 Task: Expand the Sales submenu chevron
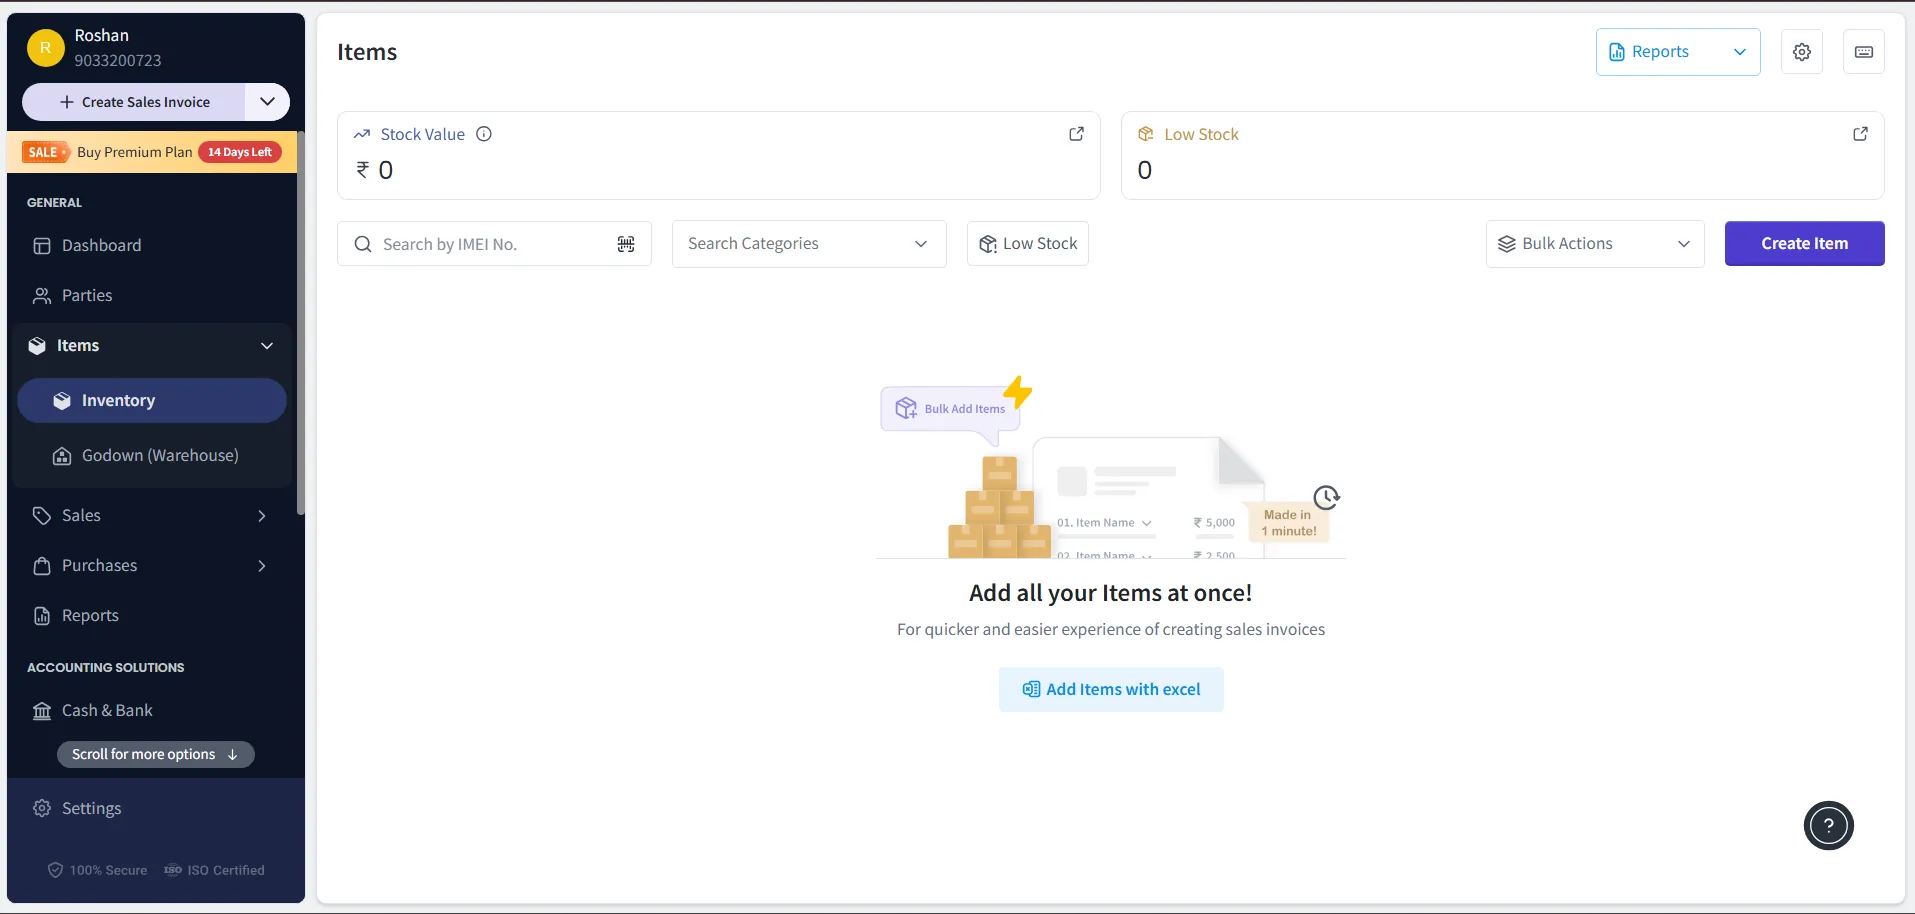[262, 516]
